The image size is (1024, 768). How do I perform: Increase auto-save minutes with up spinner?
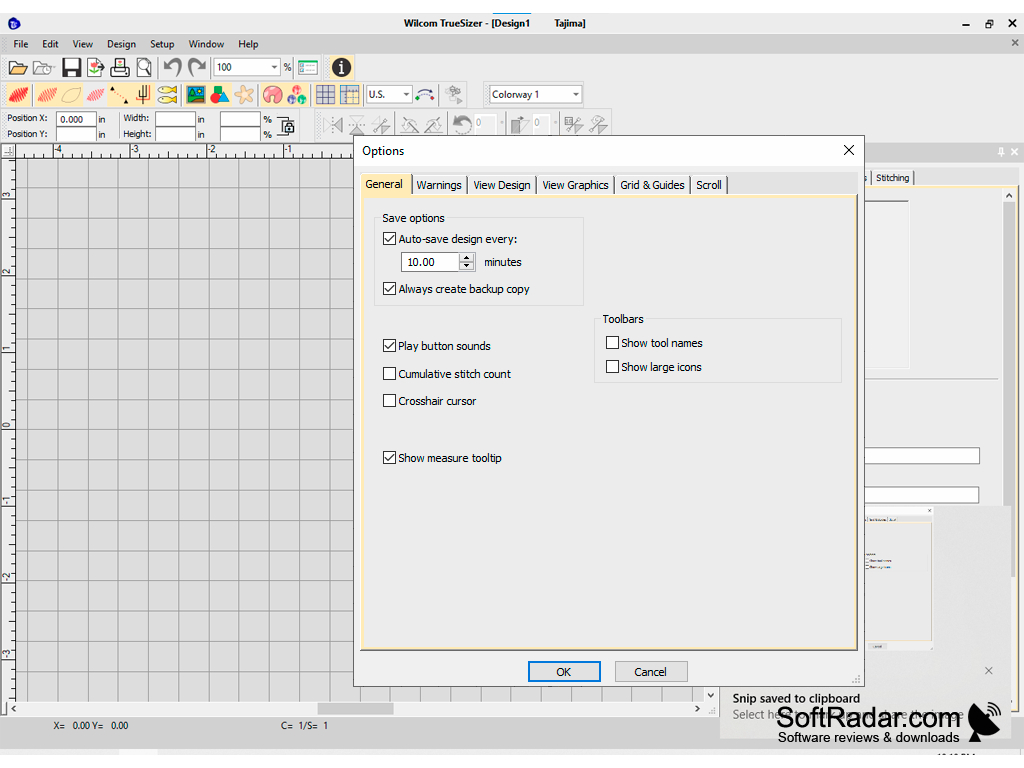click(466, 258)
